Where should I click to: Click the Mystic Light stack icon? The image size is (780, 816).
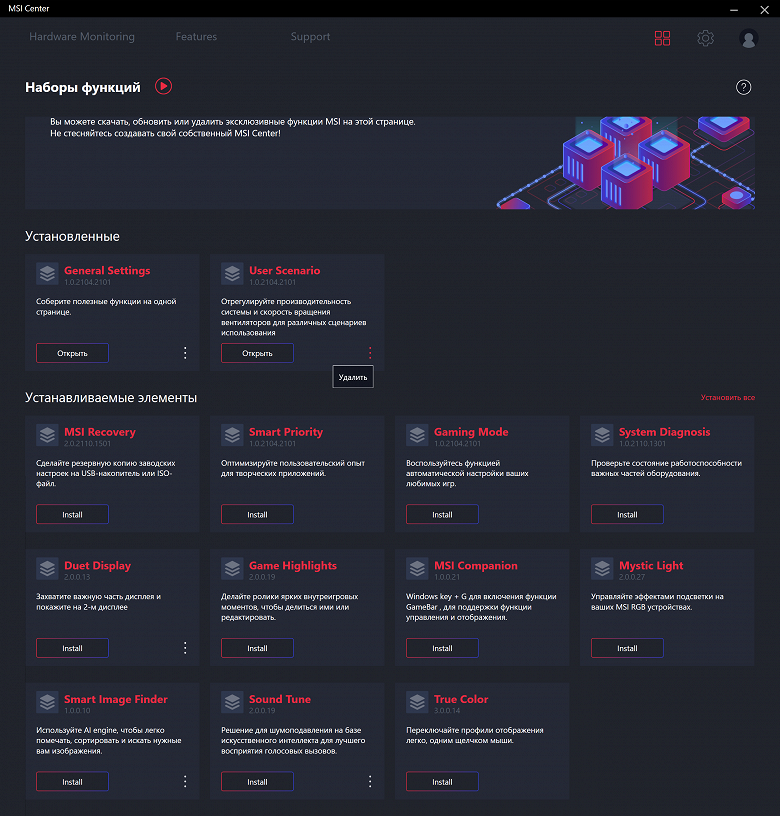point(602,568)
